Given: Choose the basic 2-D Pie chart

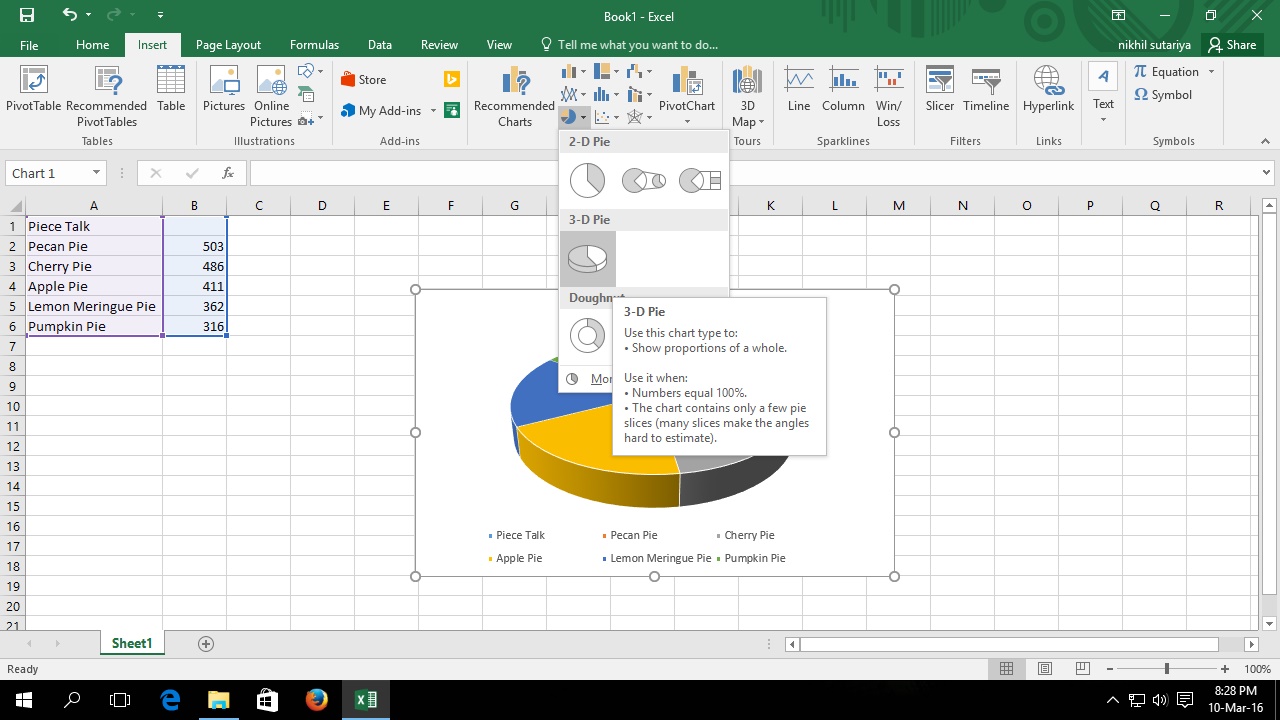Looking at the screenshot, I should point(588,181).
